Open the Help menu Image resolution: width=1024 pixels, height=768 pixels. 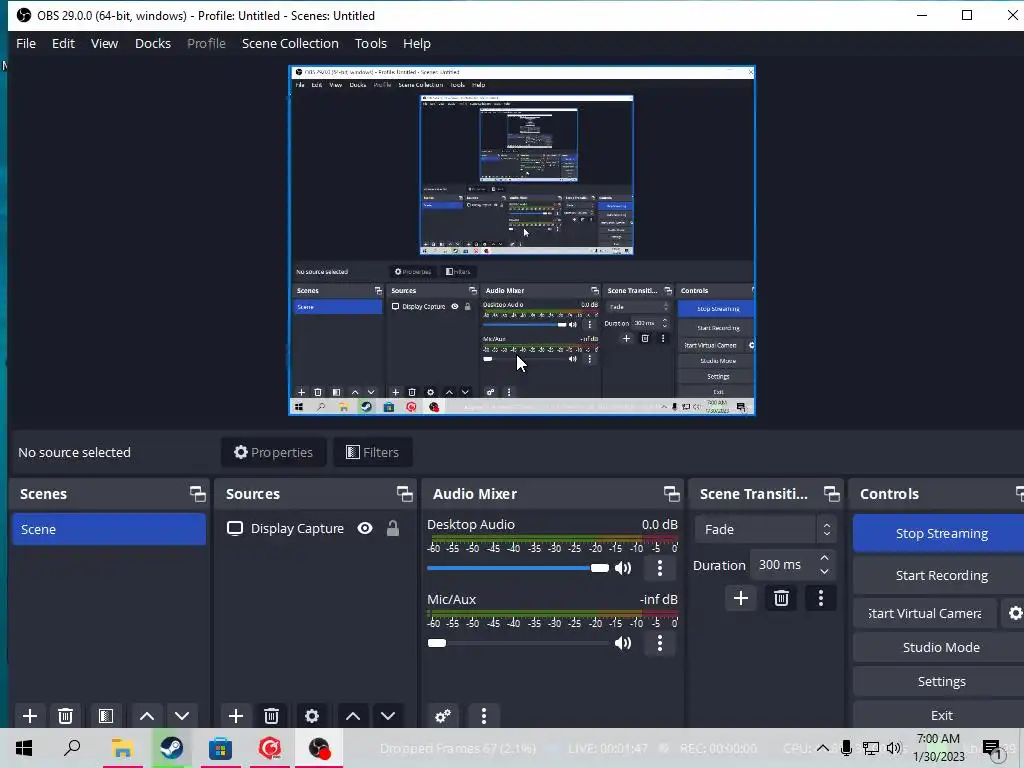[x=417, y=44]
